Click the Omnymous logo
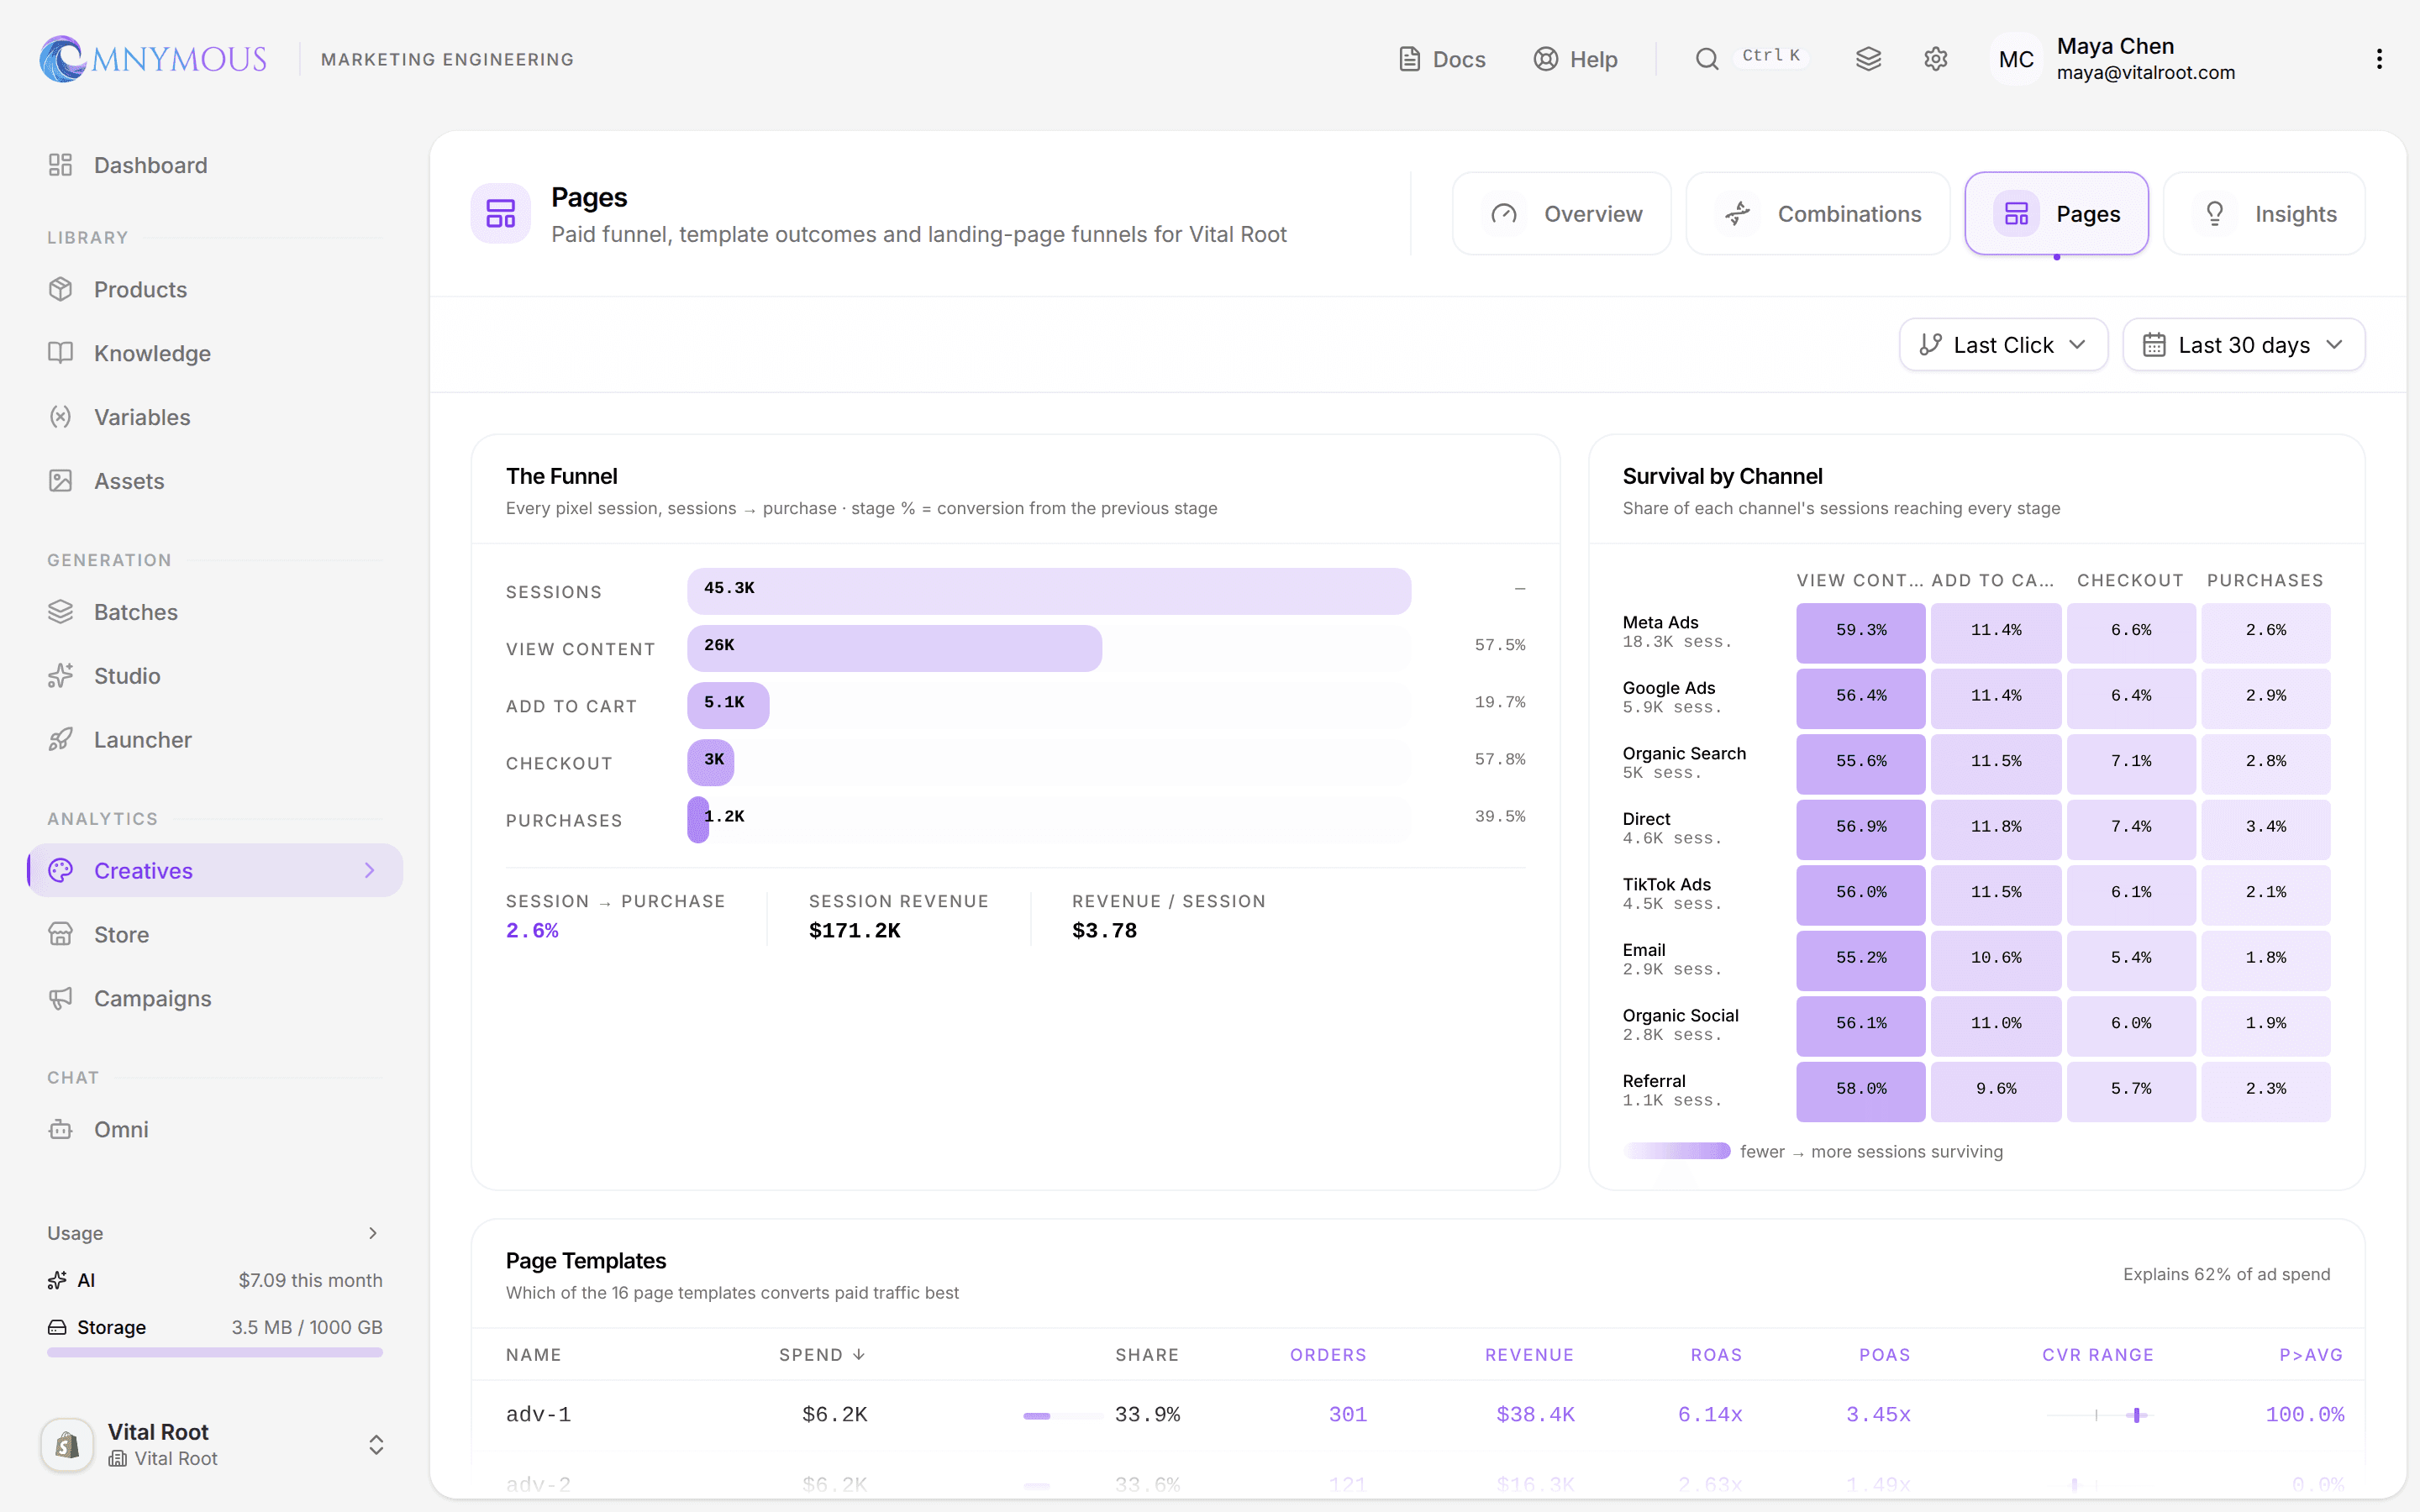Screen dimensions: 2420x1512 click(x=153, y=59)
